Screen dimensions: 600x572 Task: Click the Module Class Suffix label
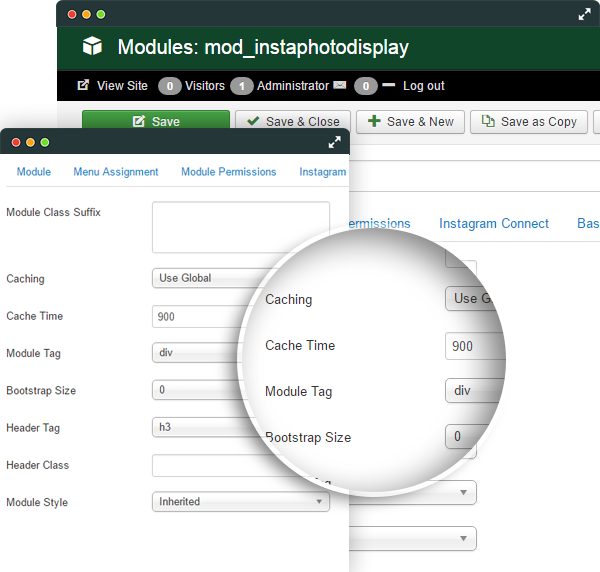point(53,212)
